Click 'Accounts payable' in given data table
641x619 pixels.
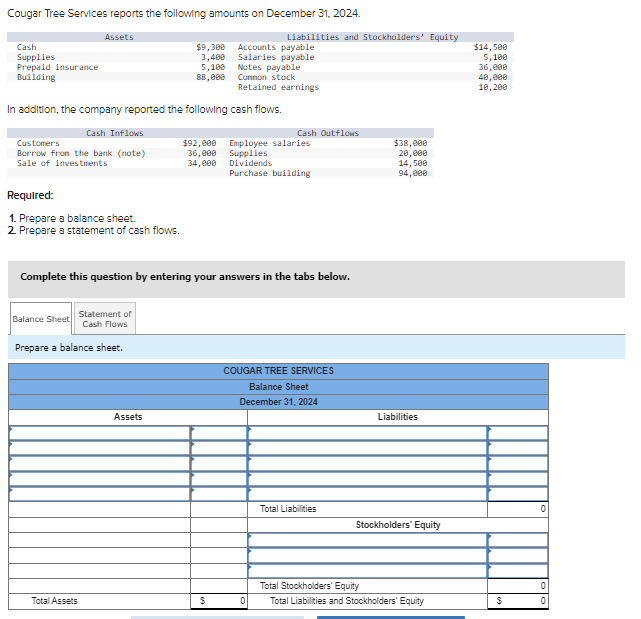tap(276, 47)
